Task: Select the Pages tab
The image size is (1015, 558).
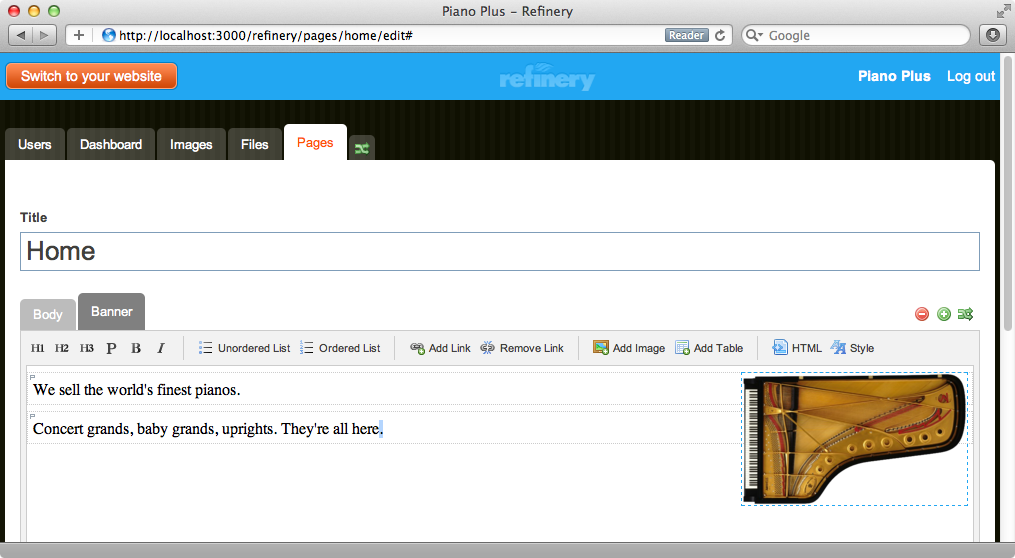Action: pyautogui.click(x=315, y=142)
